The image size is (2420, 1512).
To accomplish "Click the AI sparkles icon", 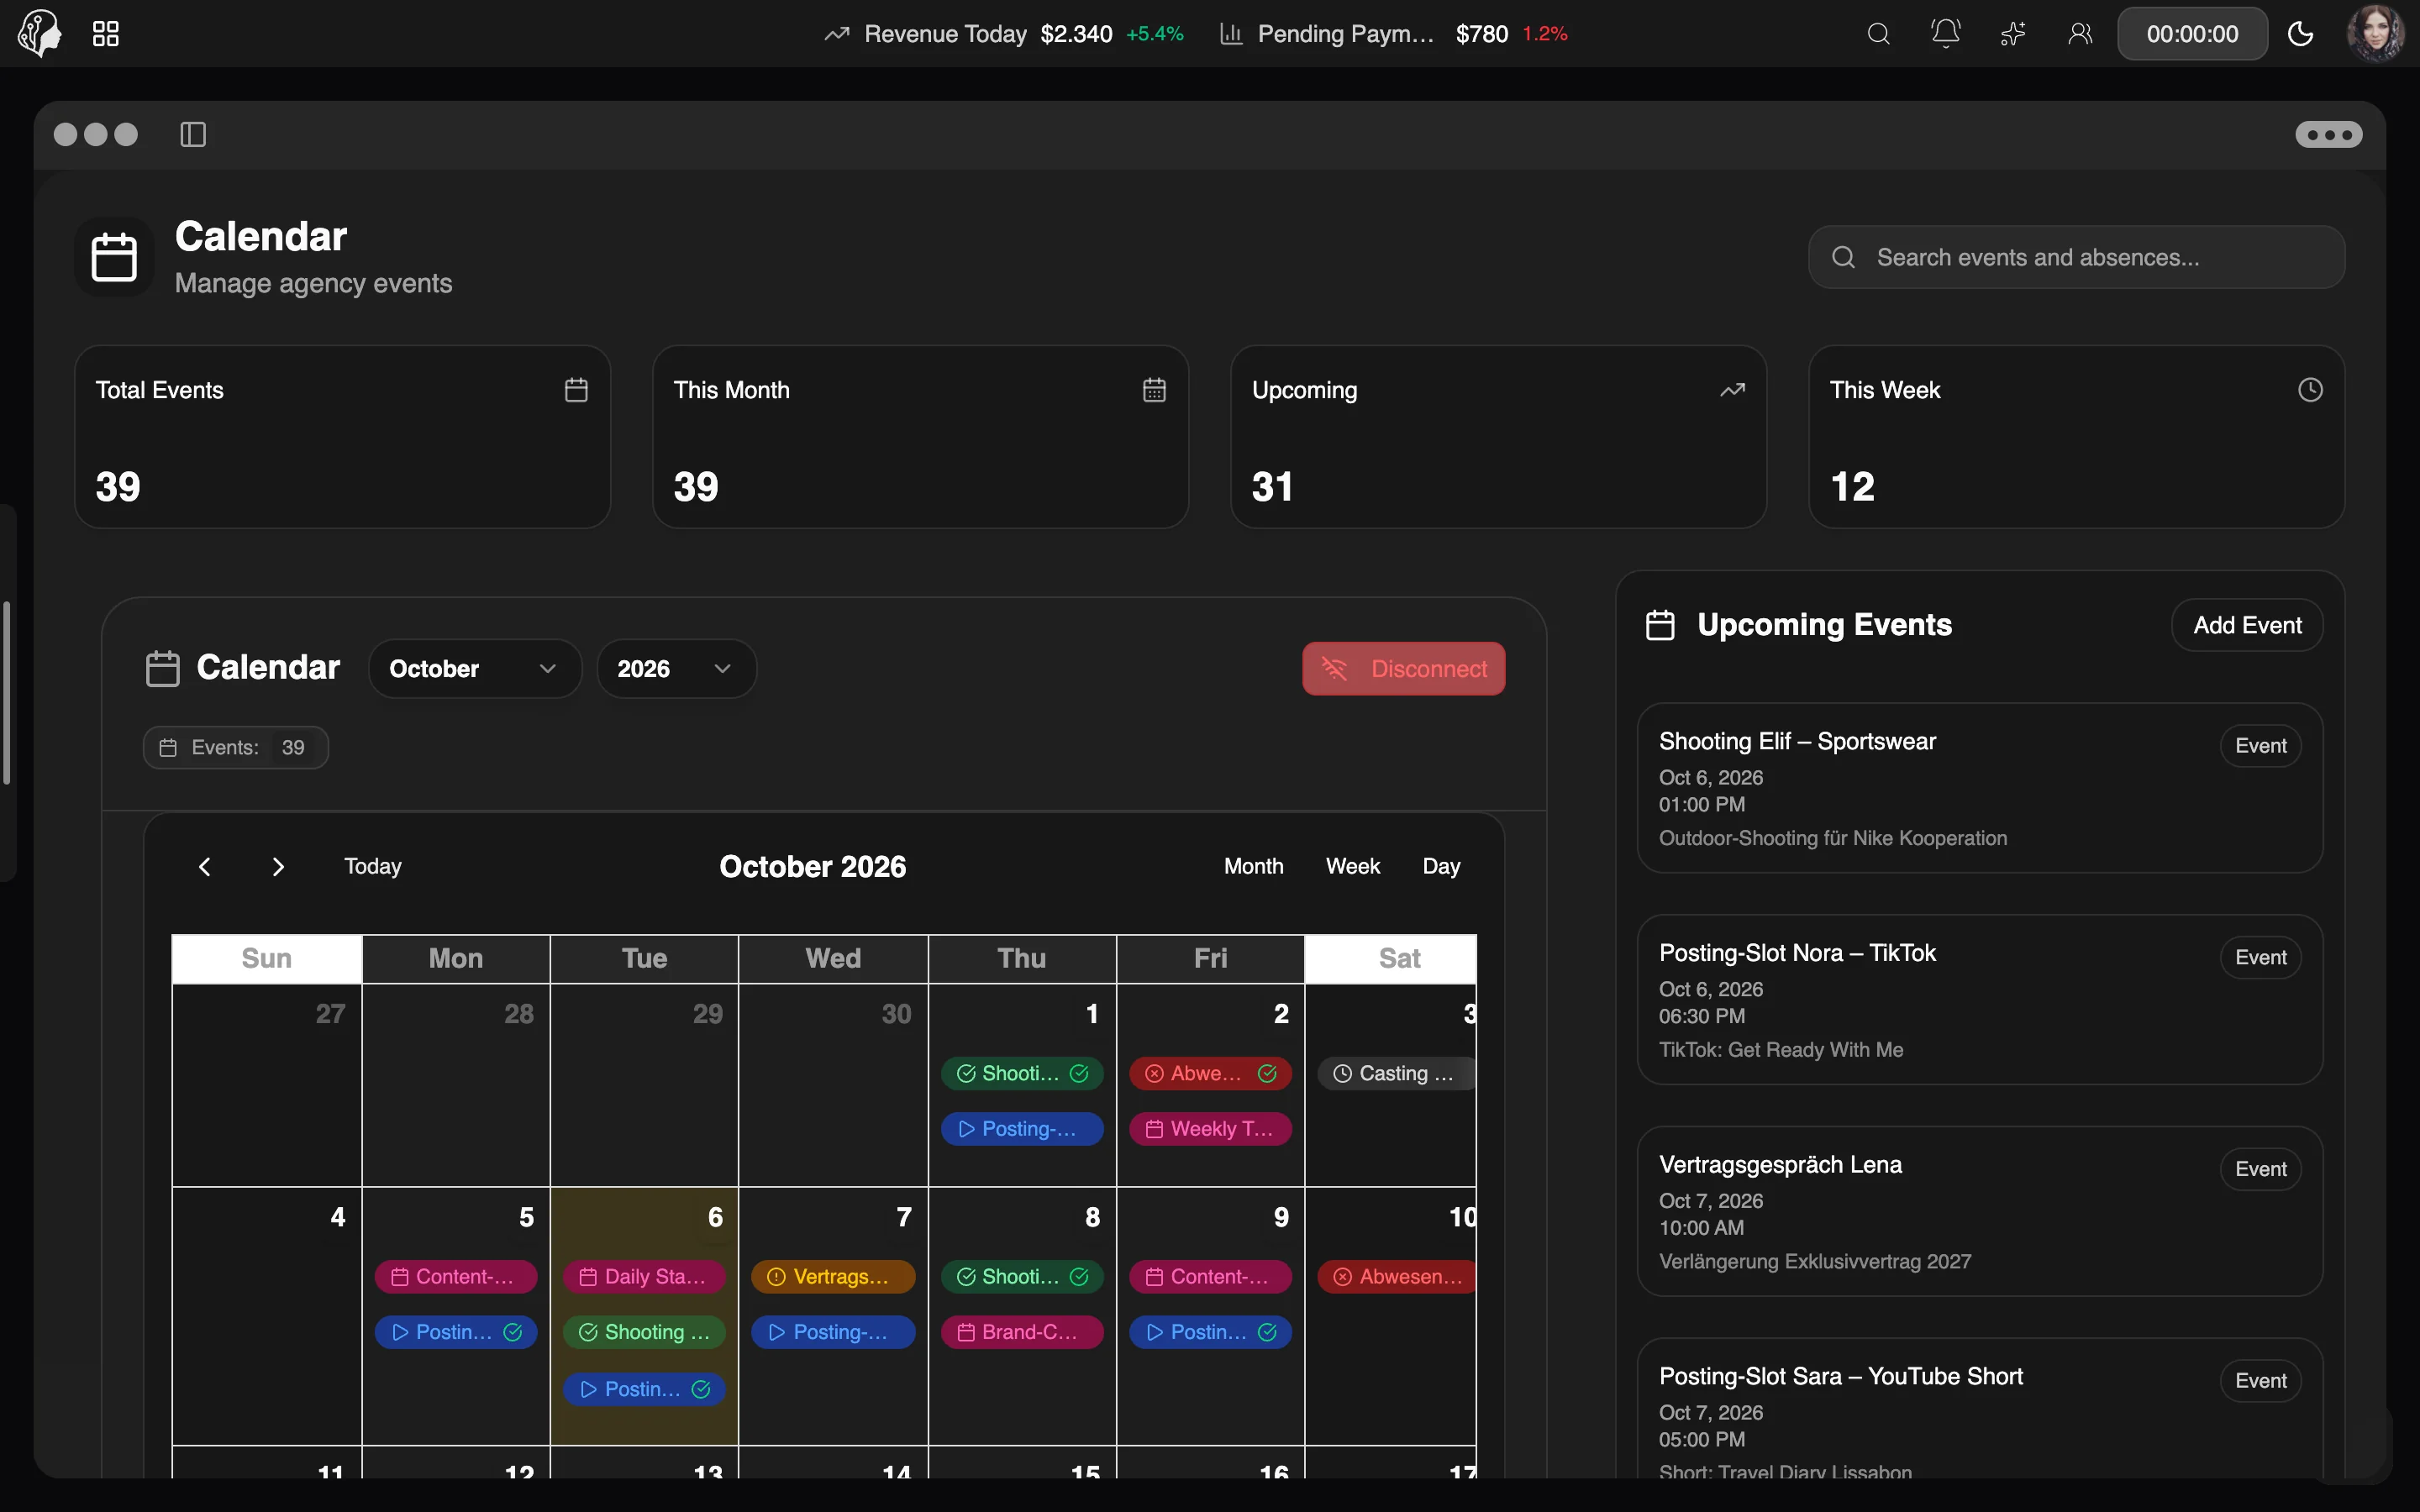I will point(2012,34).
